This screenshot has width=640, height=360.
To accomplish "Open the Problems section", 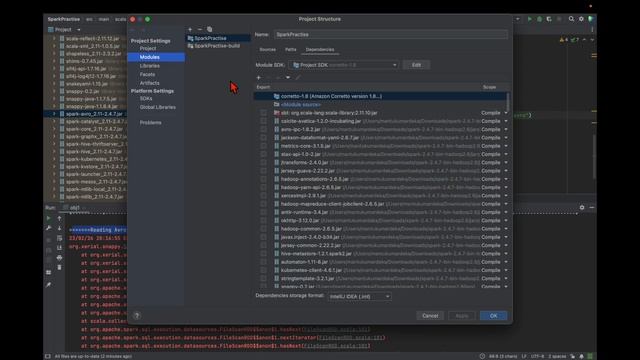I will tap(151, 122).
